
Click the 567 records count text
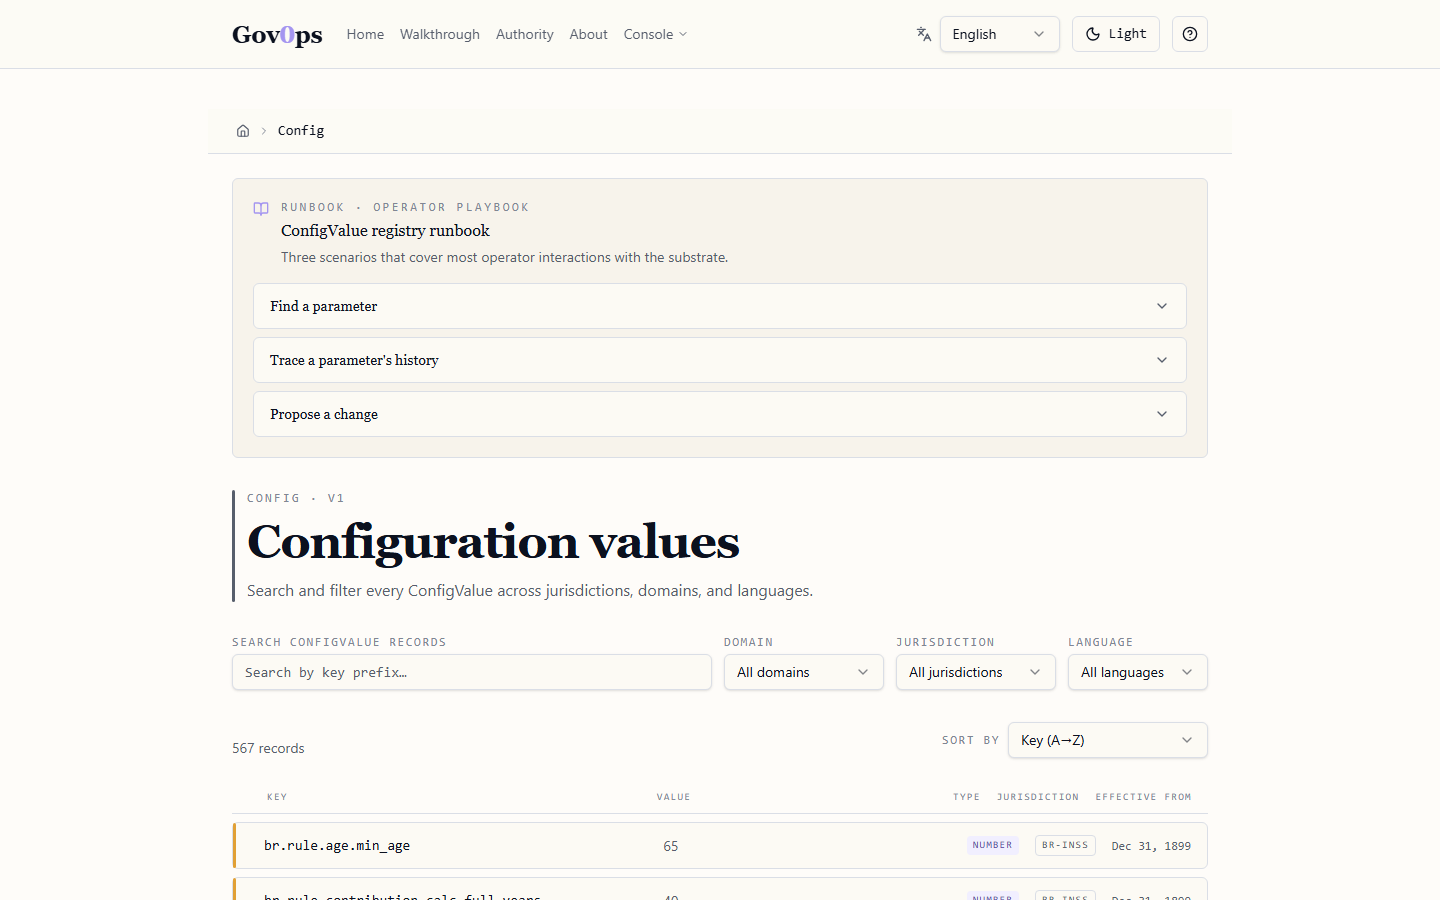268,748
